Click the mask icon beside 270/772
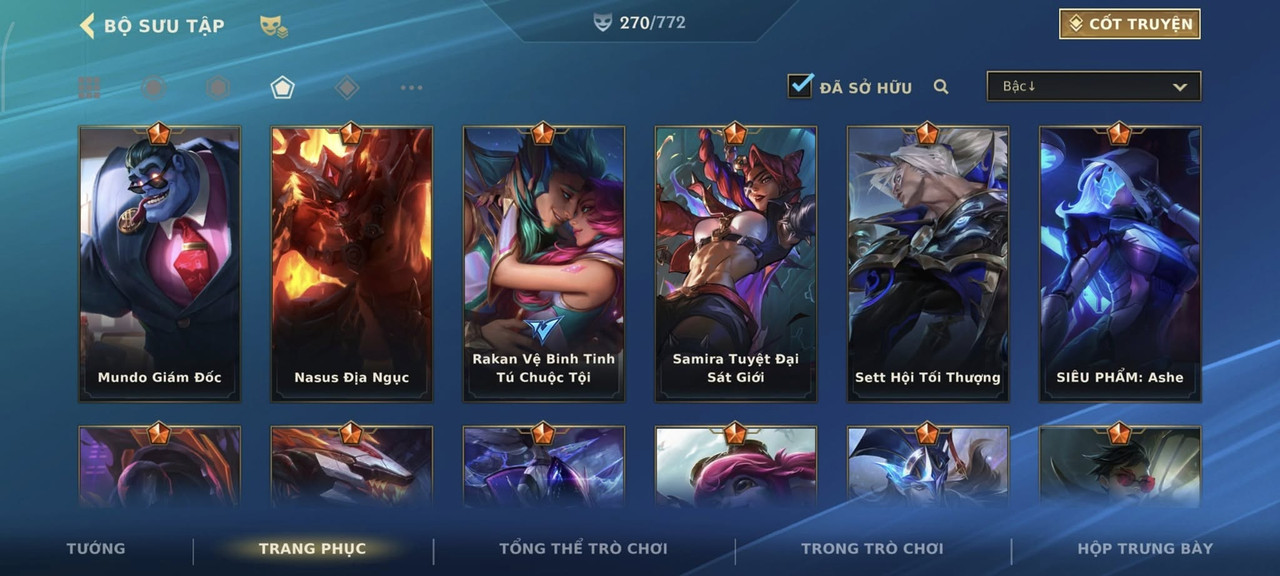The width and height of the screenshot is (1280, 576). point(602,22)
